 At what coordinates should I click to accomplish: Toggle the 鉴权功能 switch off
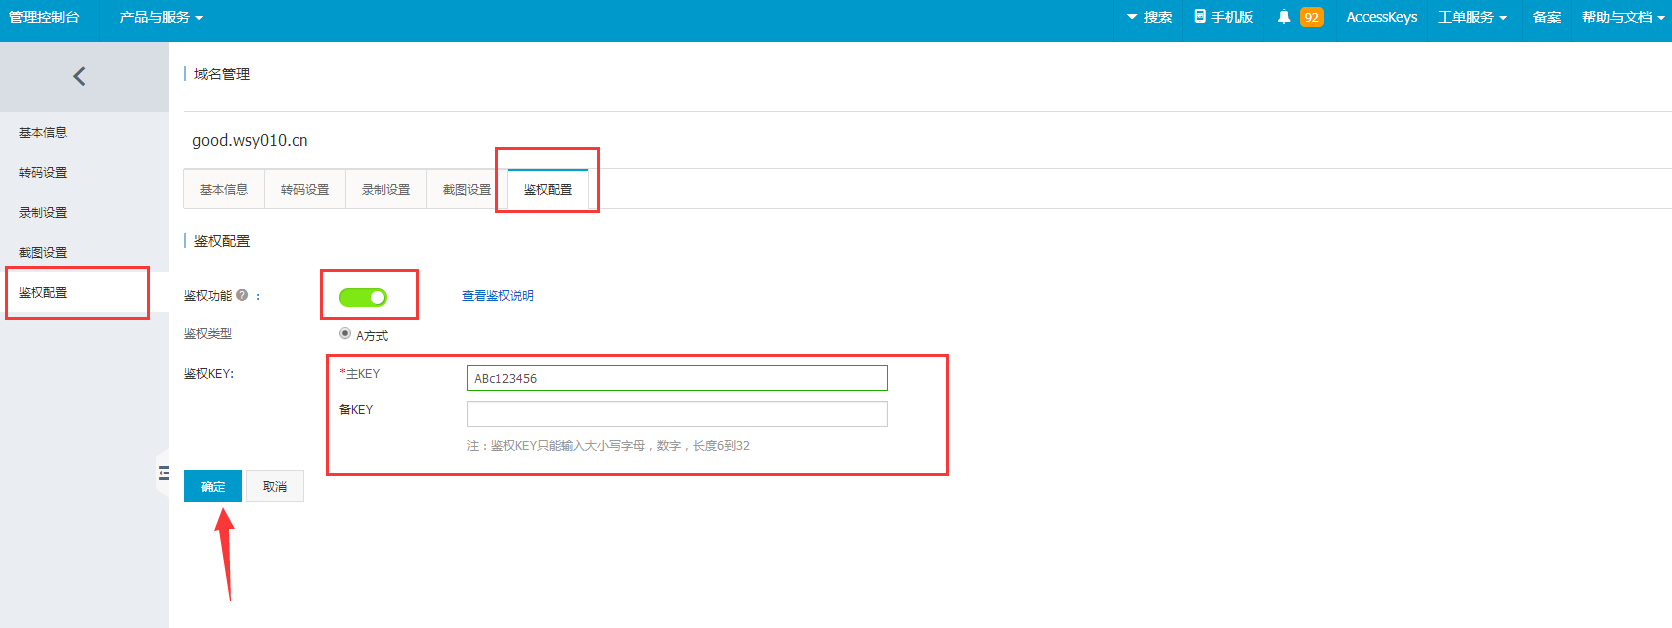pyautogui.click(x=363, y=297)
